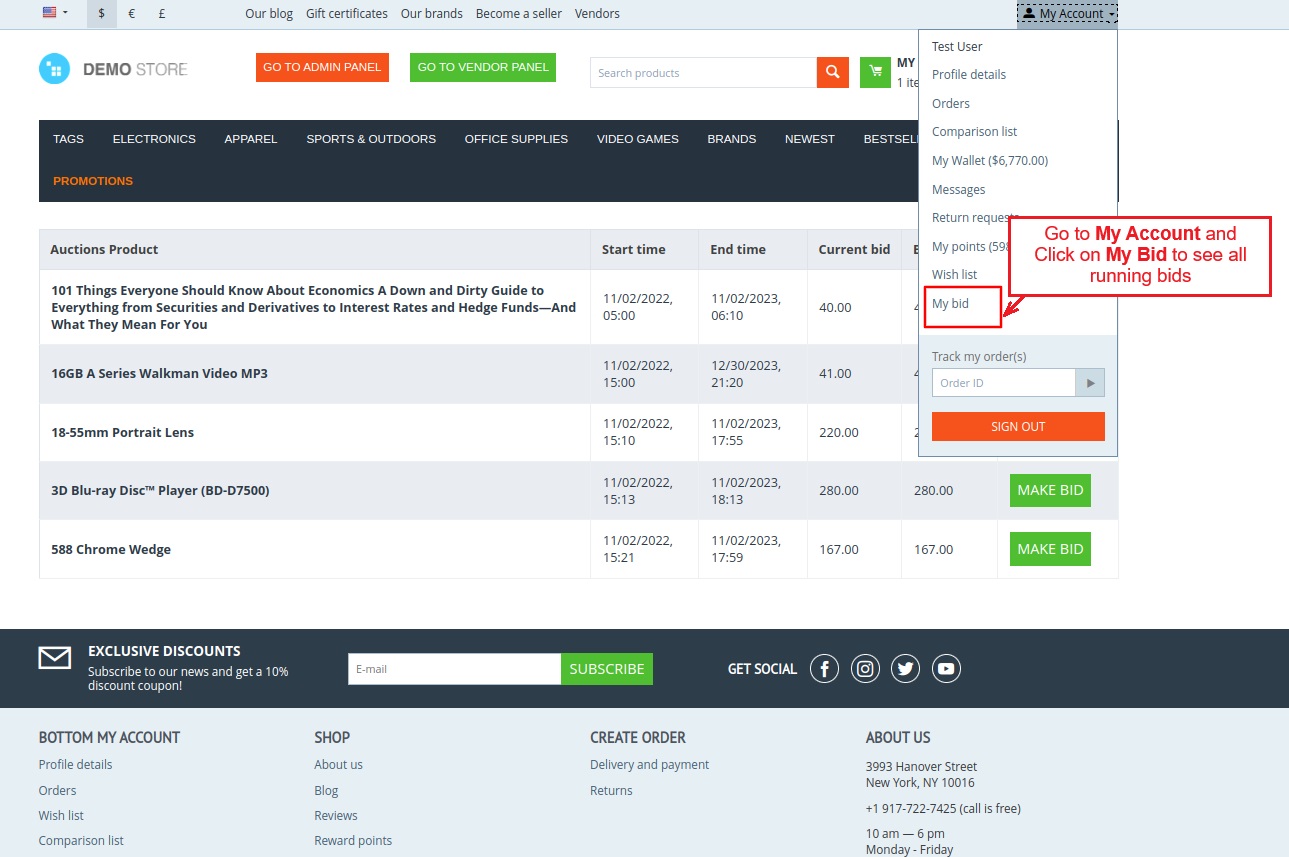Open the green shopping cart icon

point(875,72)
